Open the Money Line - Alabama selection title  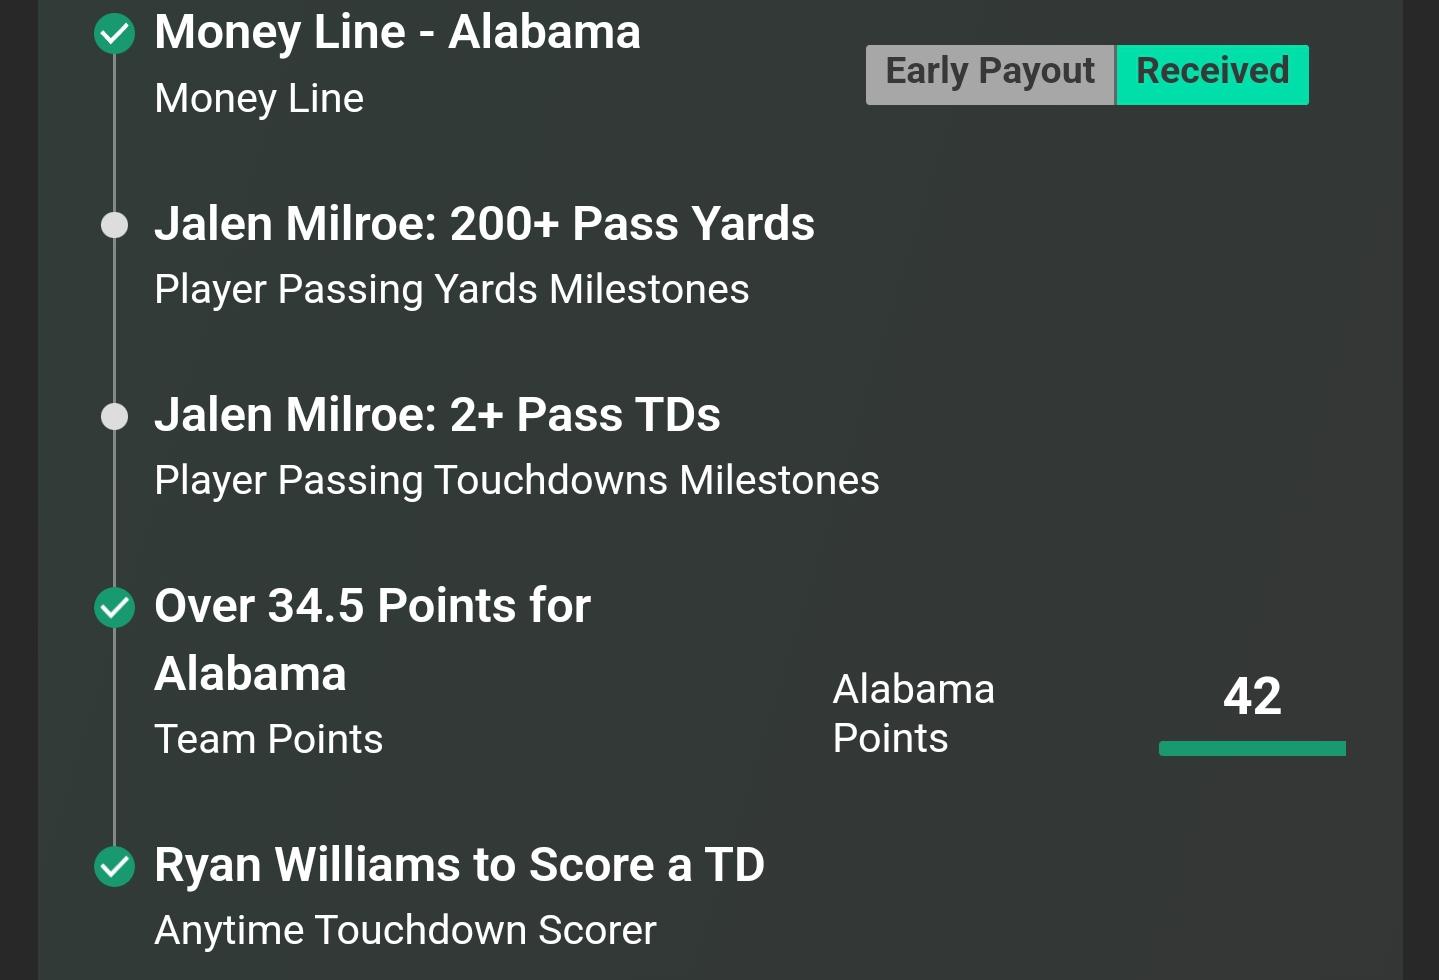397,32
